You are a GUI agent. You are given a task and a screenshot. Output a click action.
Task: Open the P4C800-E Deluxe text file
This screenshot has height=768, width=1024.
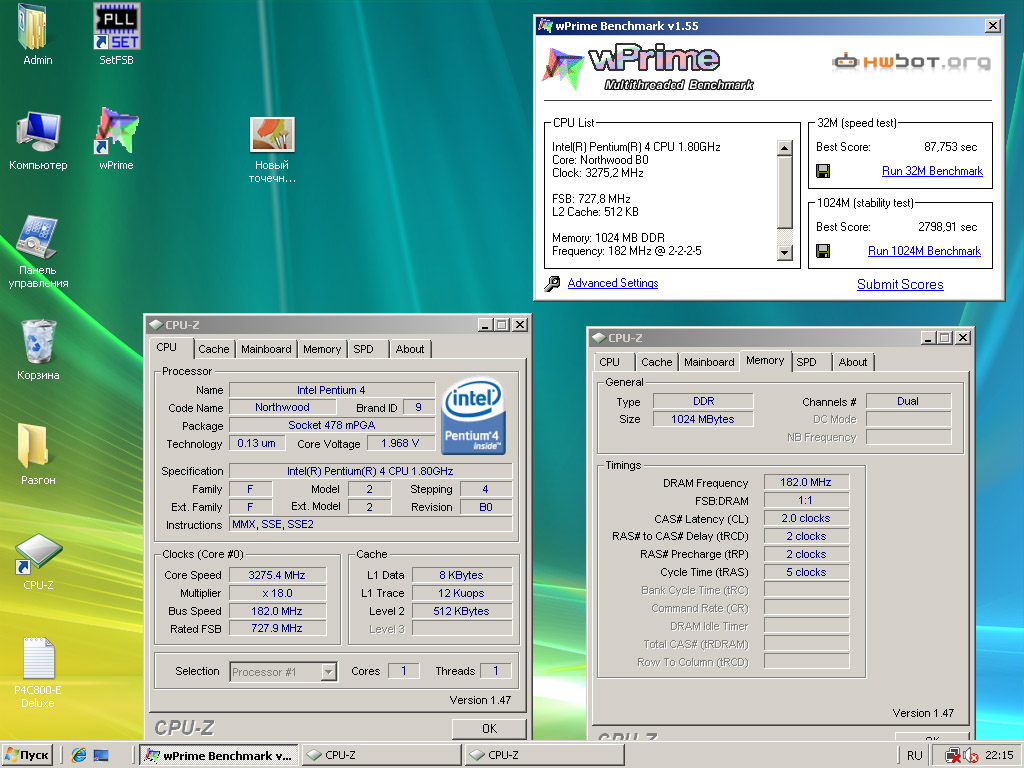pyautogui.click(x=38, y=673)
